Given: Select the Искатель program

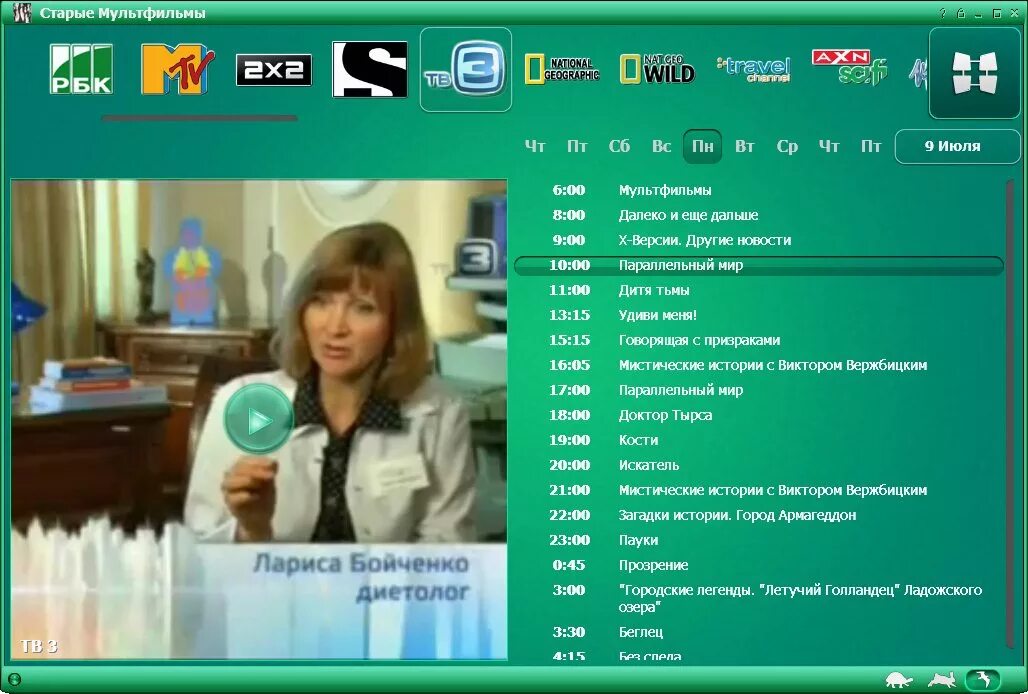Looking at the screenshot, I should pyautogui.click(x=759, y=465).
